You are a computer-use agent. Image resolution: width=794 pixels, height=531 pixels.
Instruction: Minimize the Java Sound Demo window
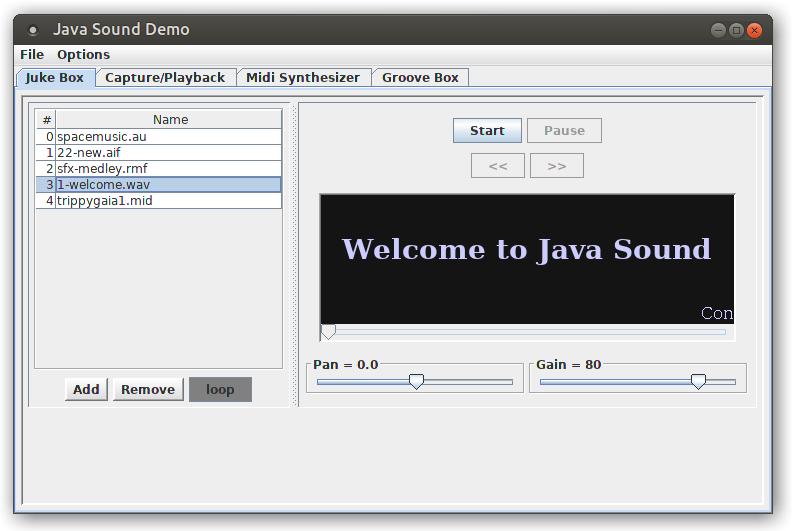[x=718, y=30]
